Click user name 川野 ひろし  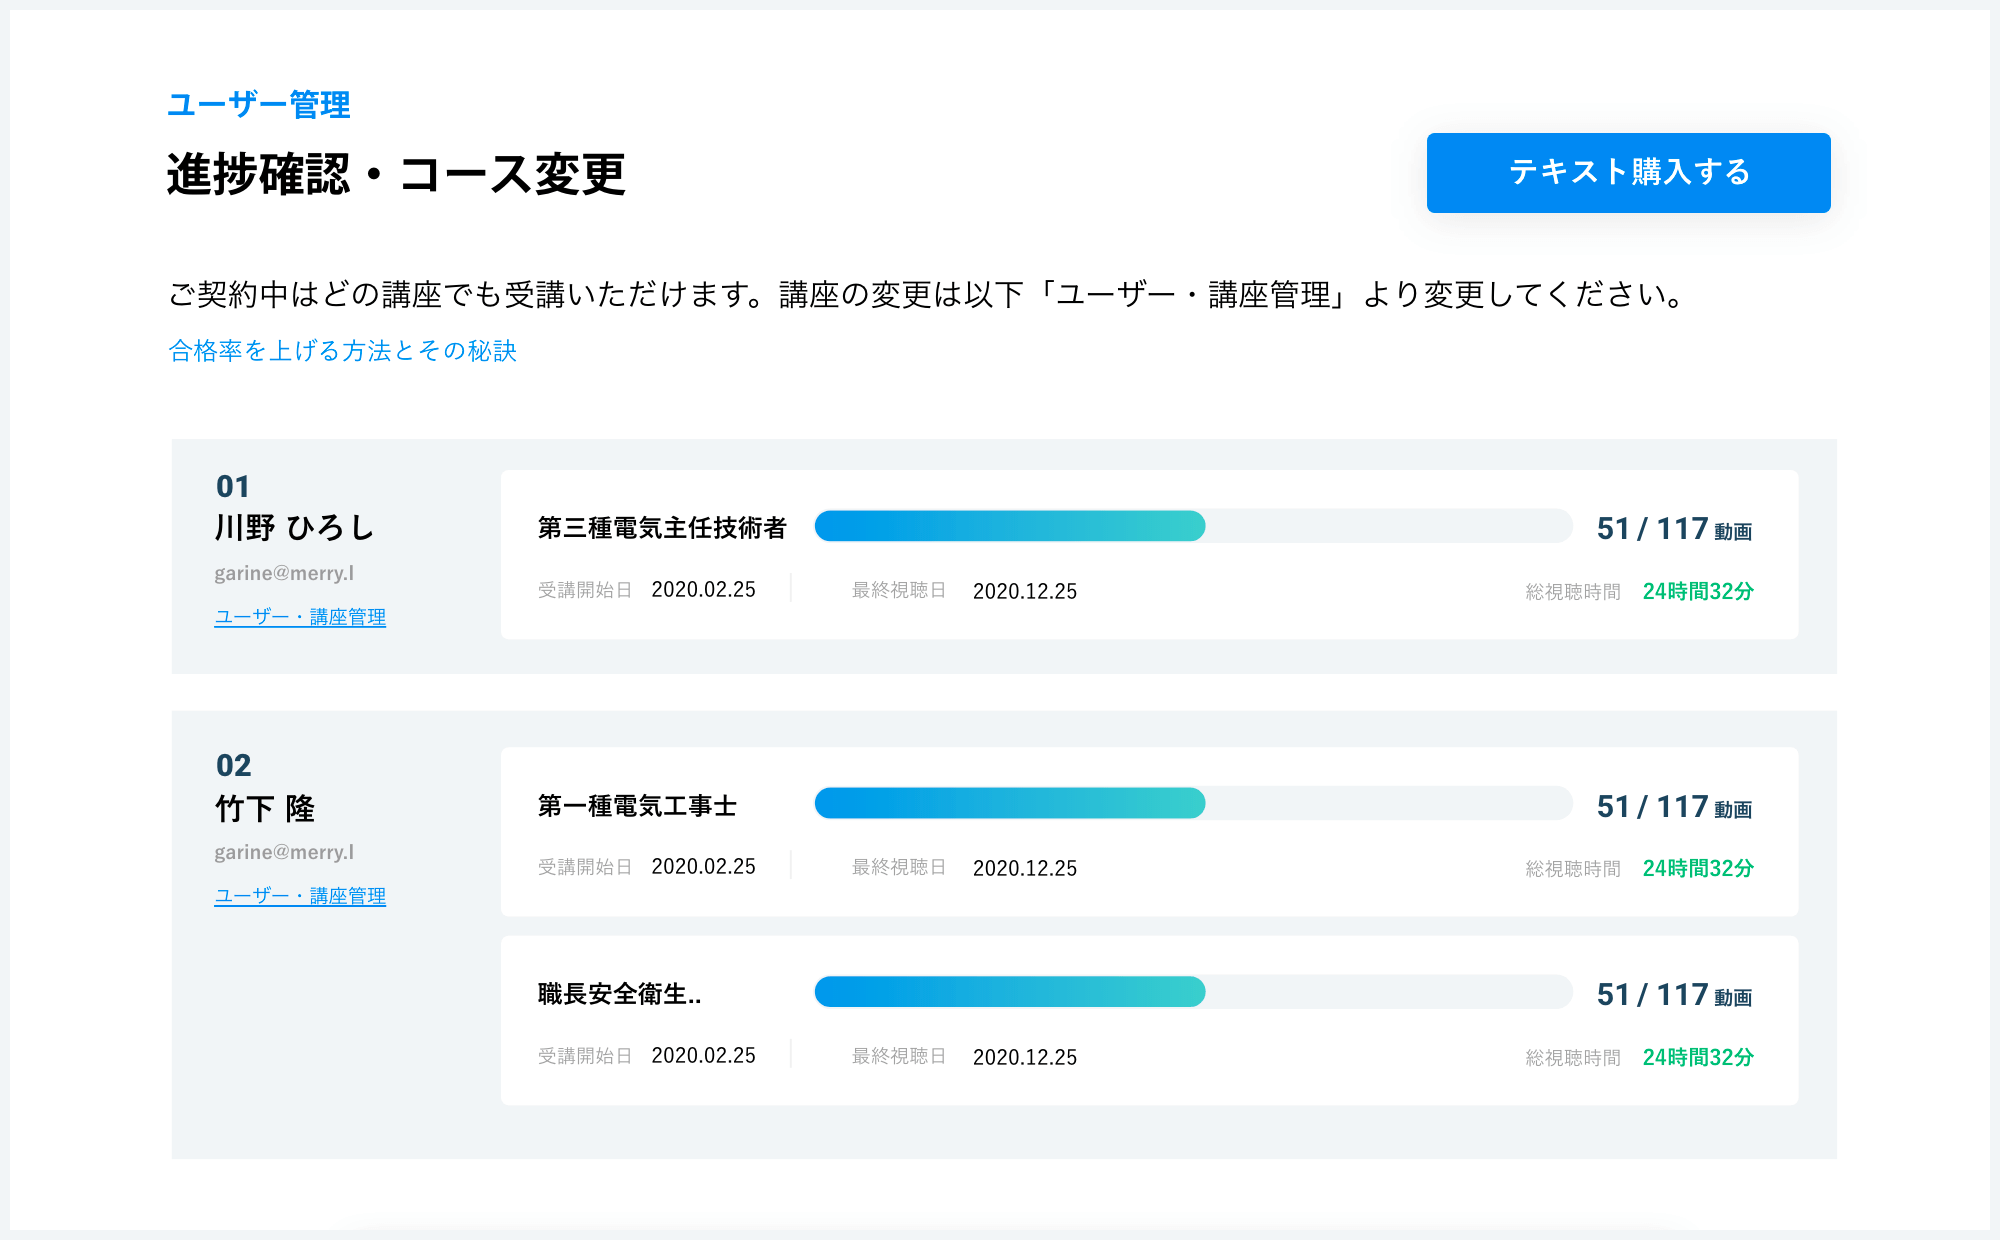click(x=294, y=527)
